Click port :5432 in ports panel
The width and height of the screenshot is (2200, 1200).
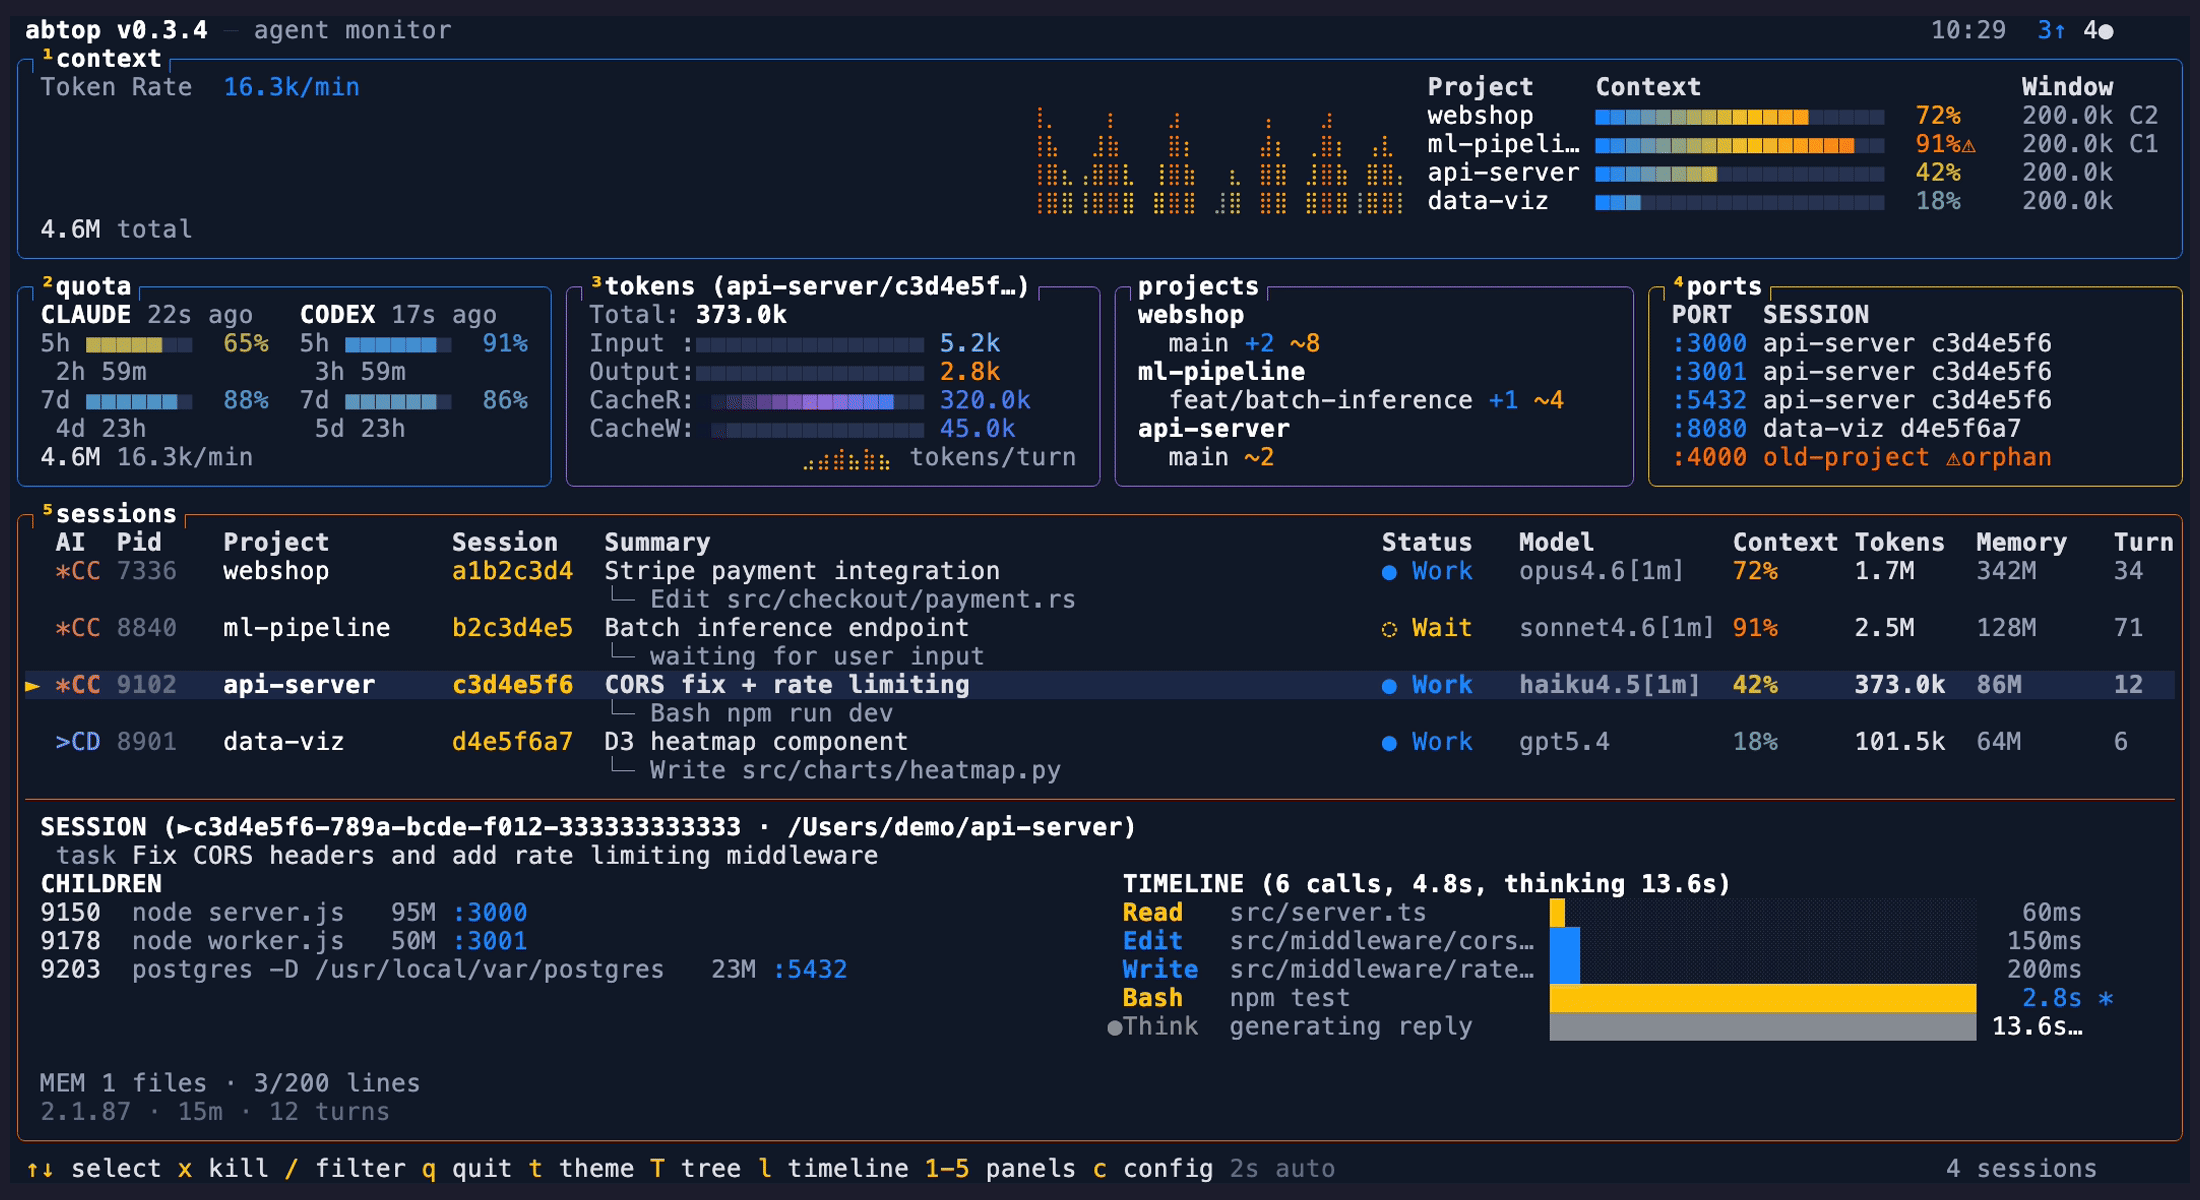1709,400
